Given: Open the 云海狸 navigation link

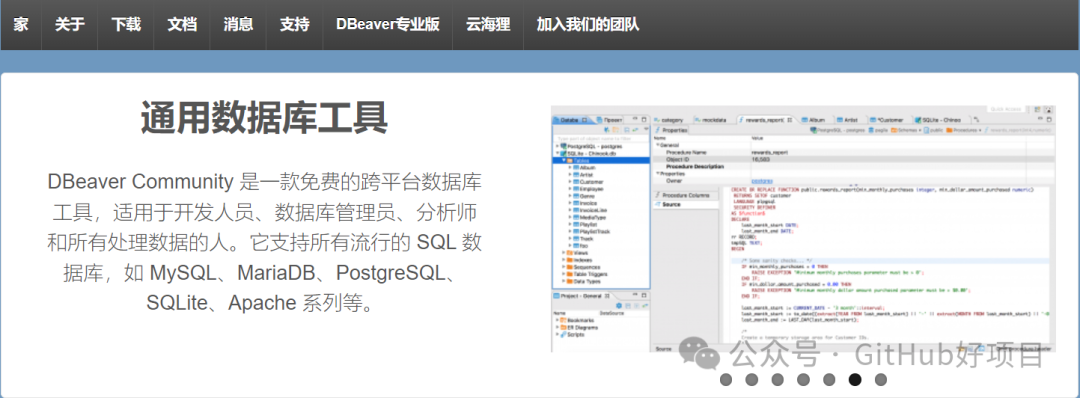Looking at the screenshot, I should coord(488,25).
